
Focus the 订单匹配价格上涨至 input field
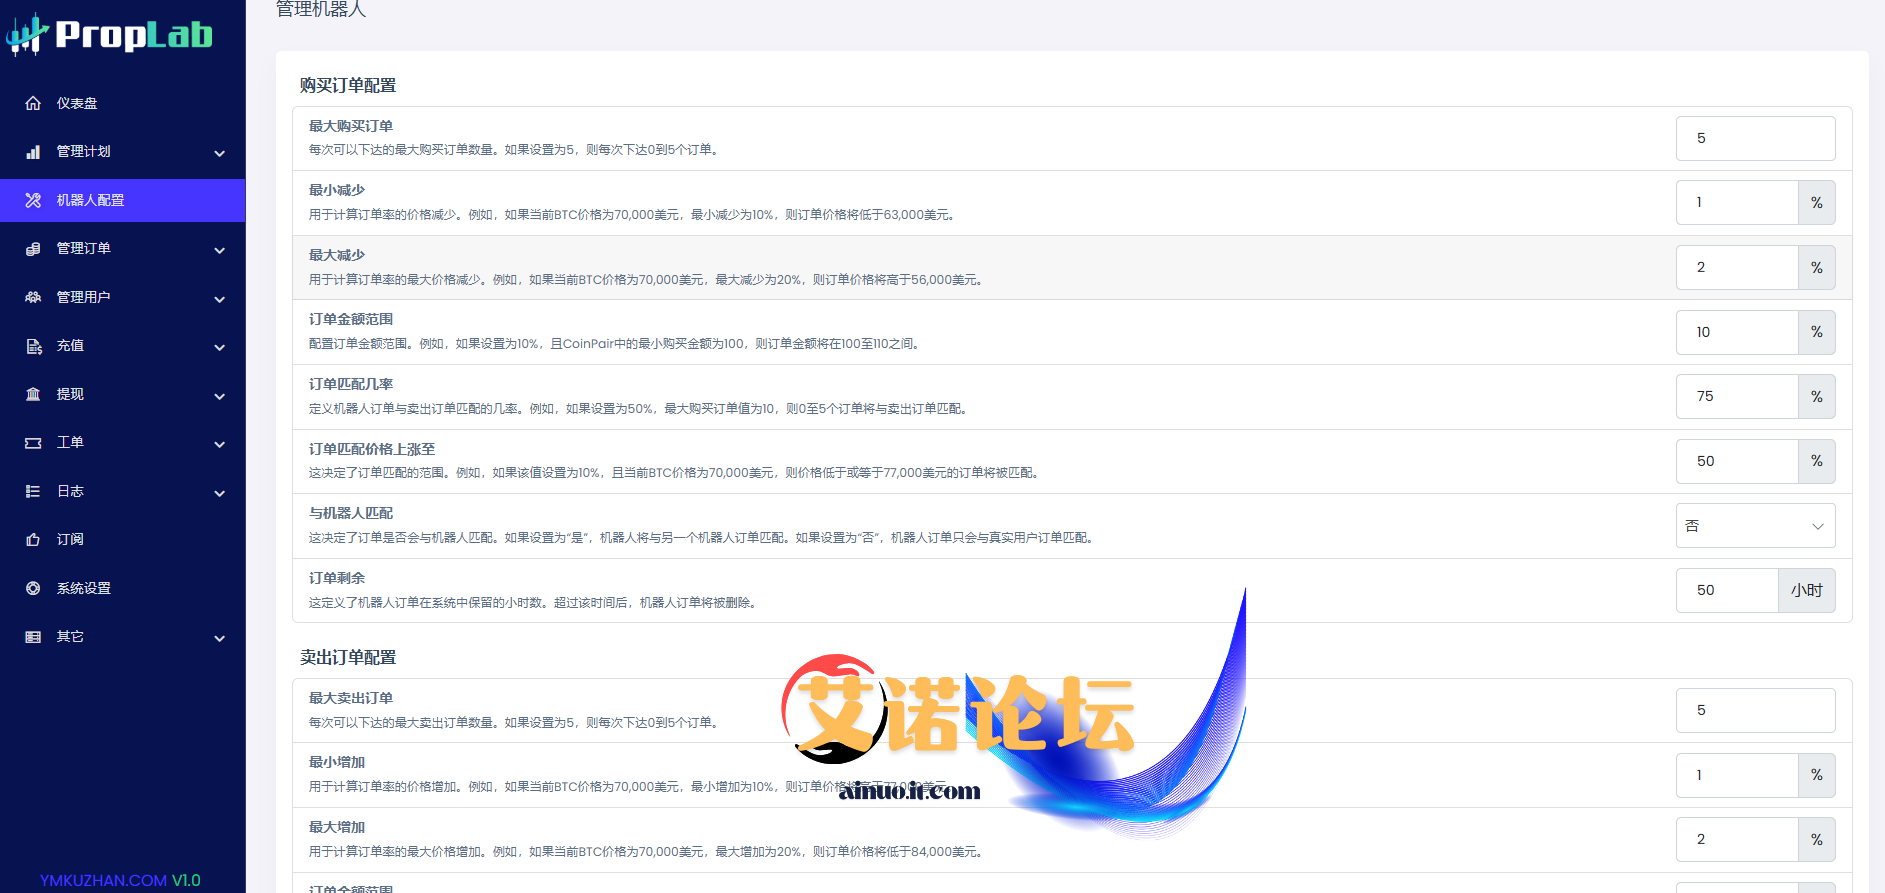(x=1737, y=461)
